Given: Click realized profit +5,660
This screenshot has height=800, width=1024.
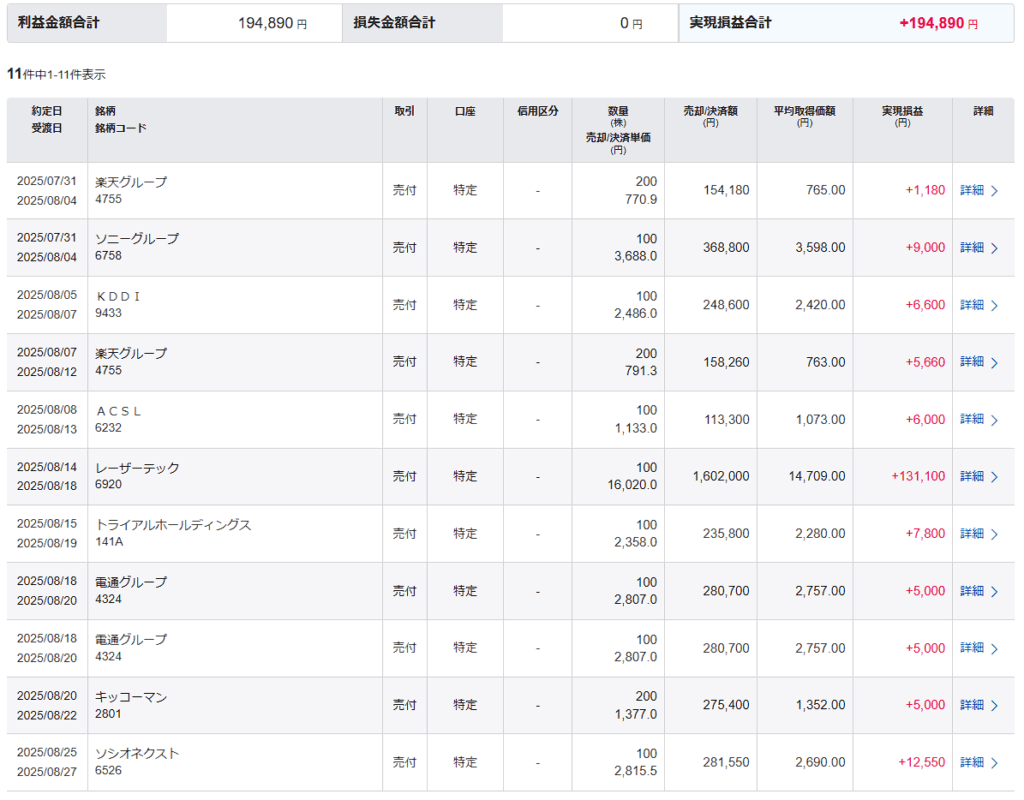Looking at the screenshot, I should coord(925,362).
